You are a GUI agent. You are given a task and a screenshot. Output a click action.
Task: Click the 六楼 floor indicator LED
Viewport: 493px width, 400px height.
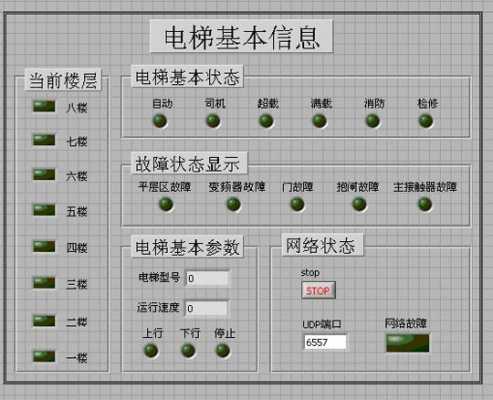44,174
